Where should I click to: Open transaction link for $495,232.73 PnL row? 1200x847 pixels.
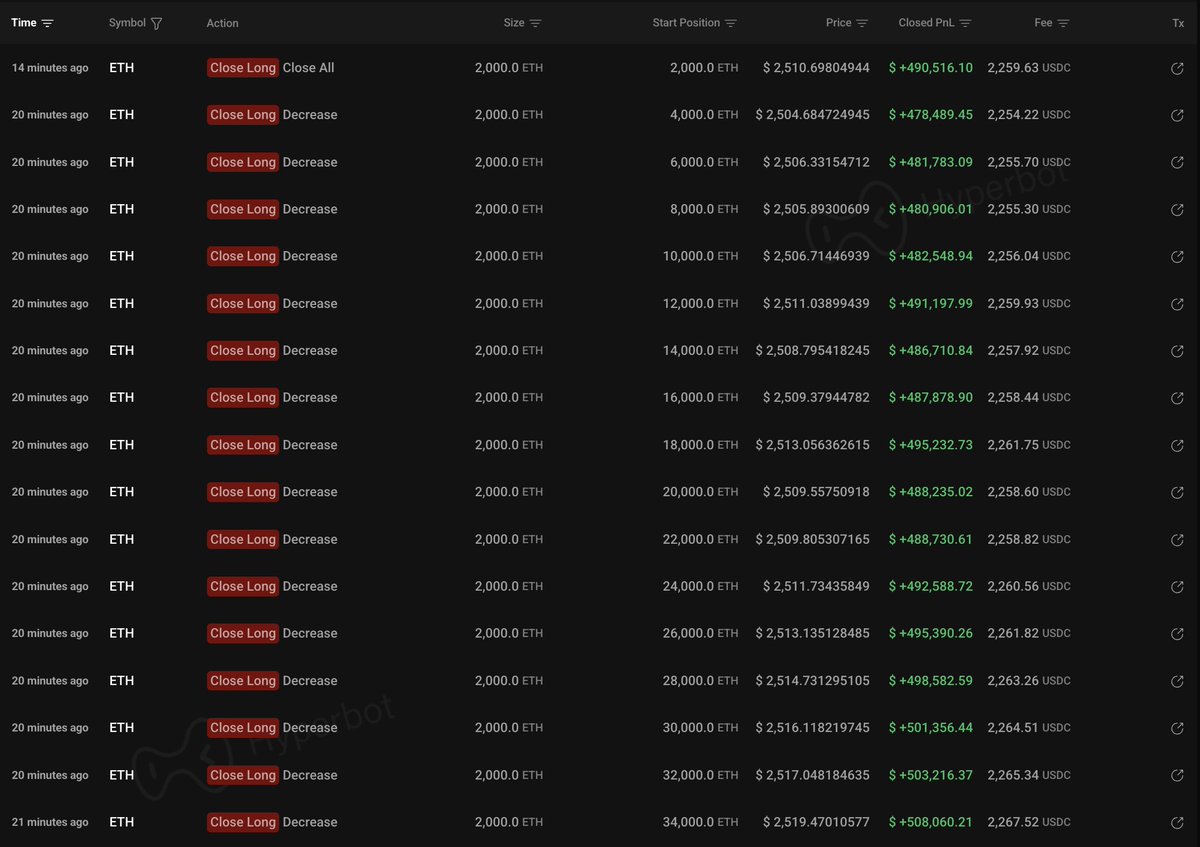tap(1177, 446)
